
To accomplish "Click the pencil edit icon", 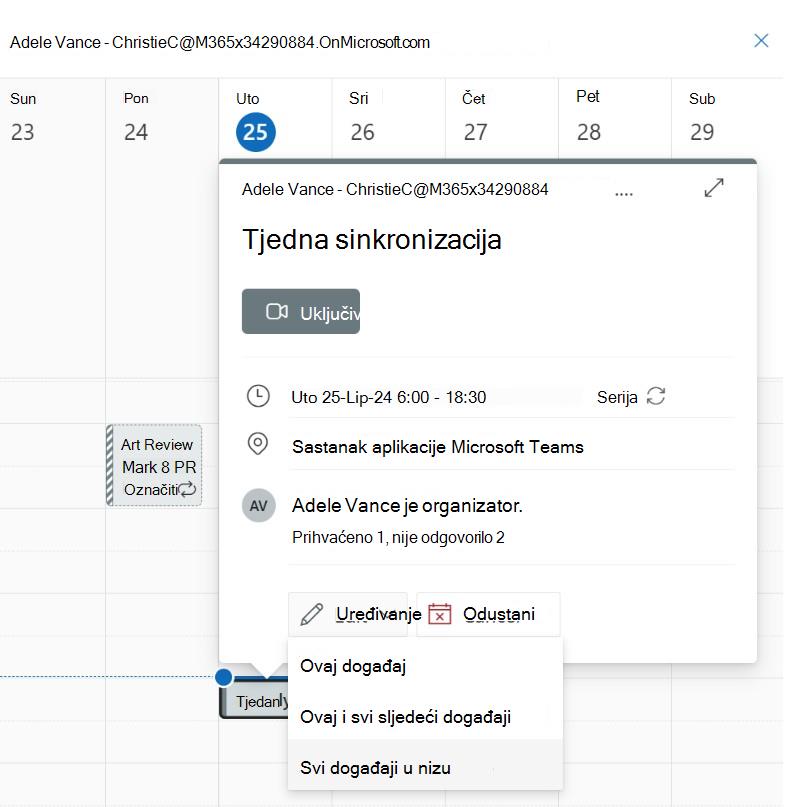I will 311,615.
